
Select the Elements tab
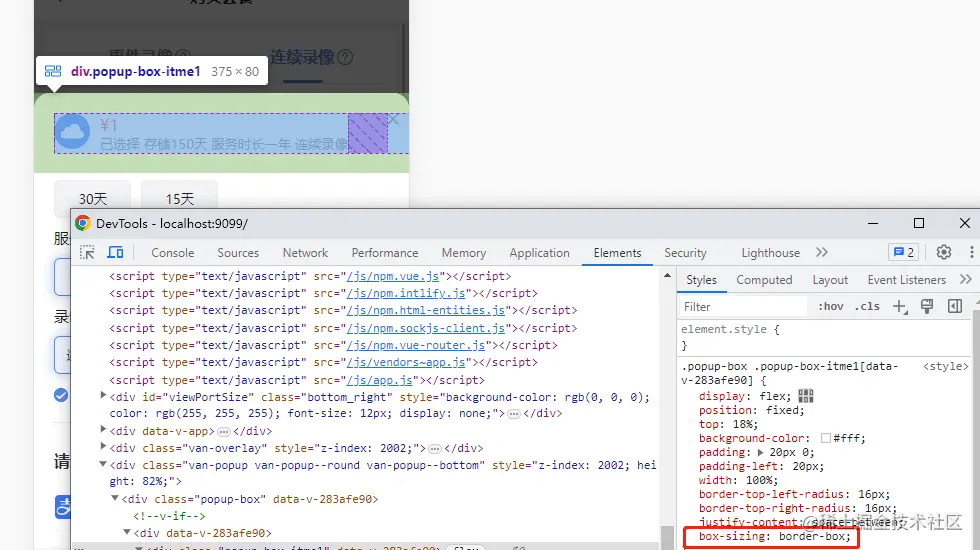click(618, 252)
